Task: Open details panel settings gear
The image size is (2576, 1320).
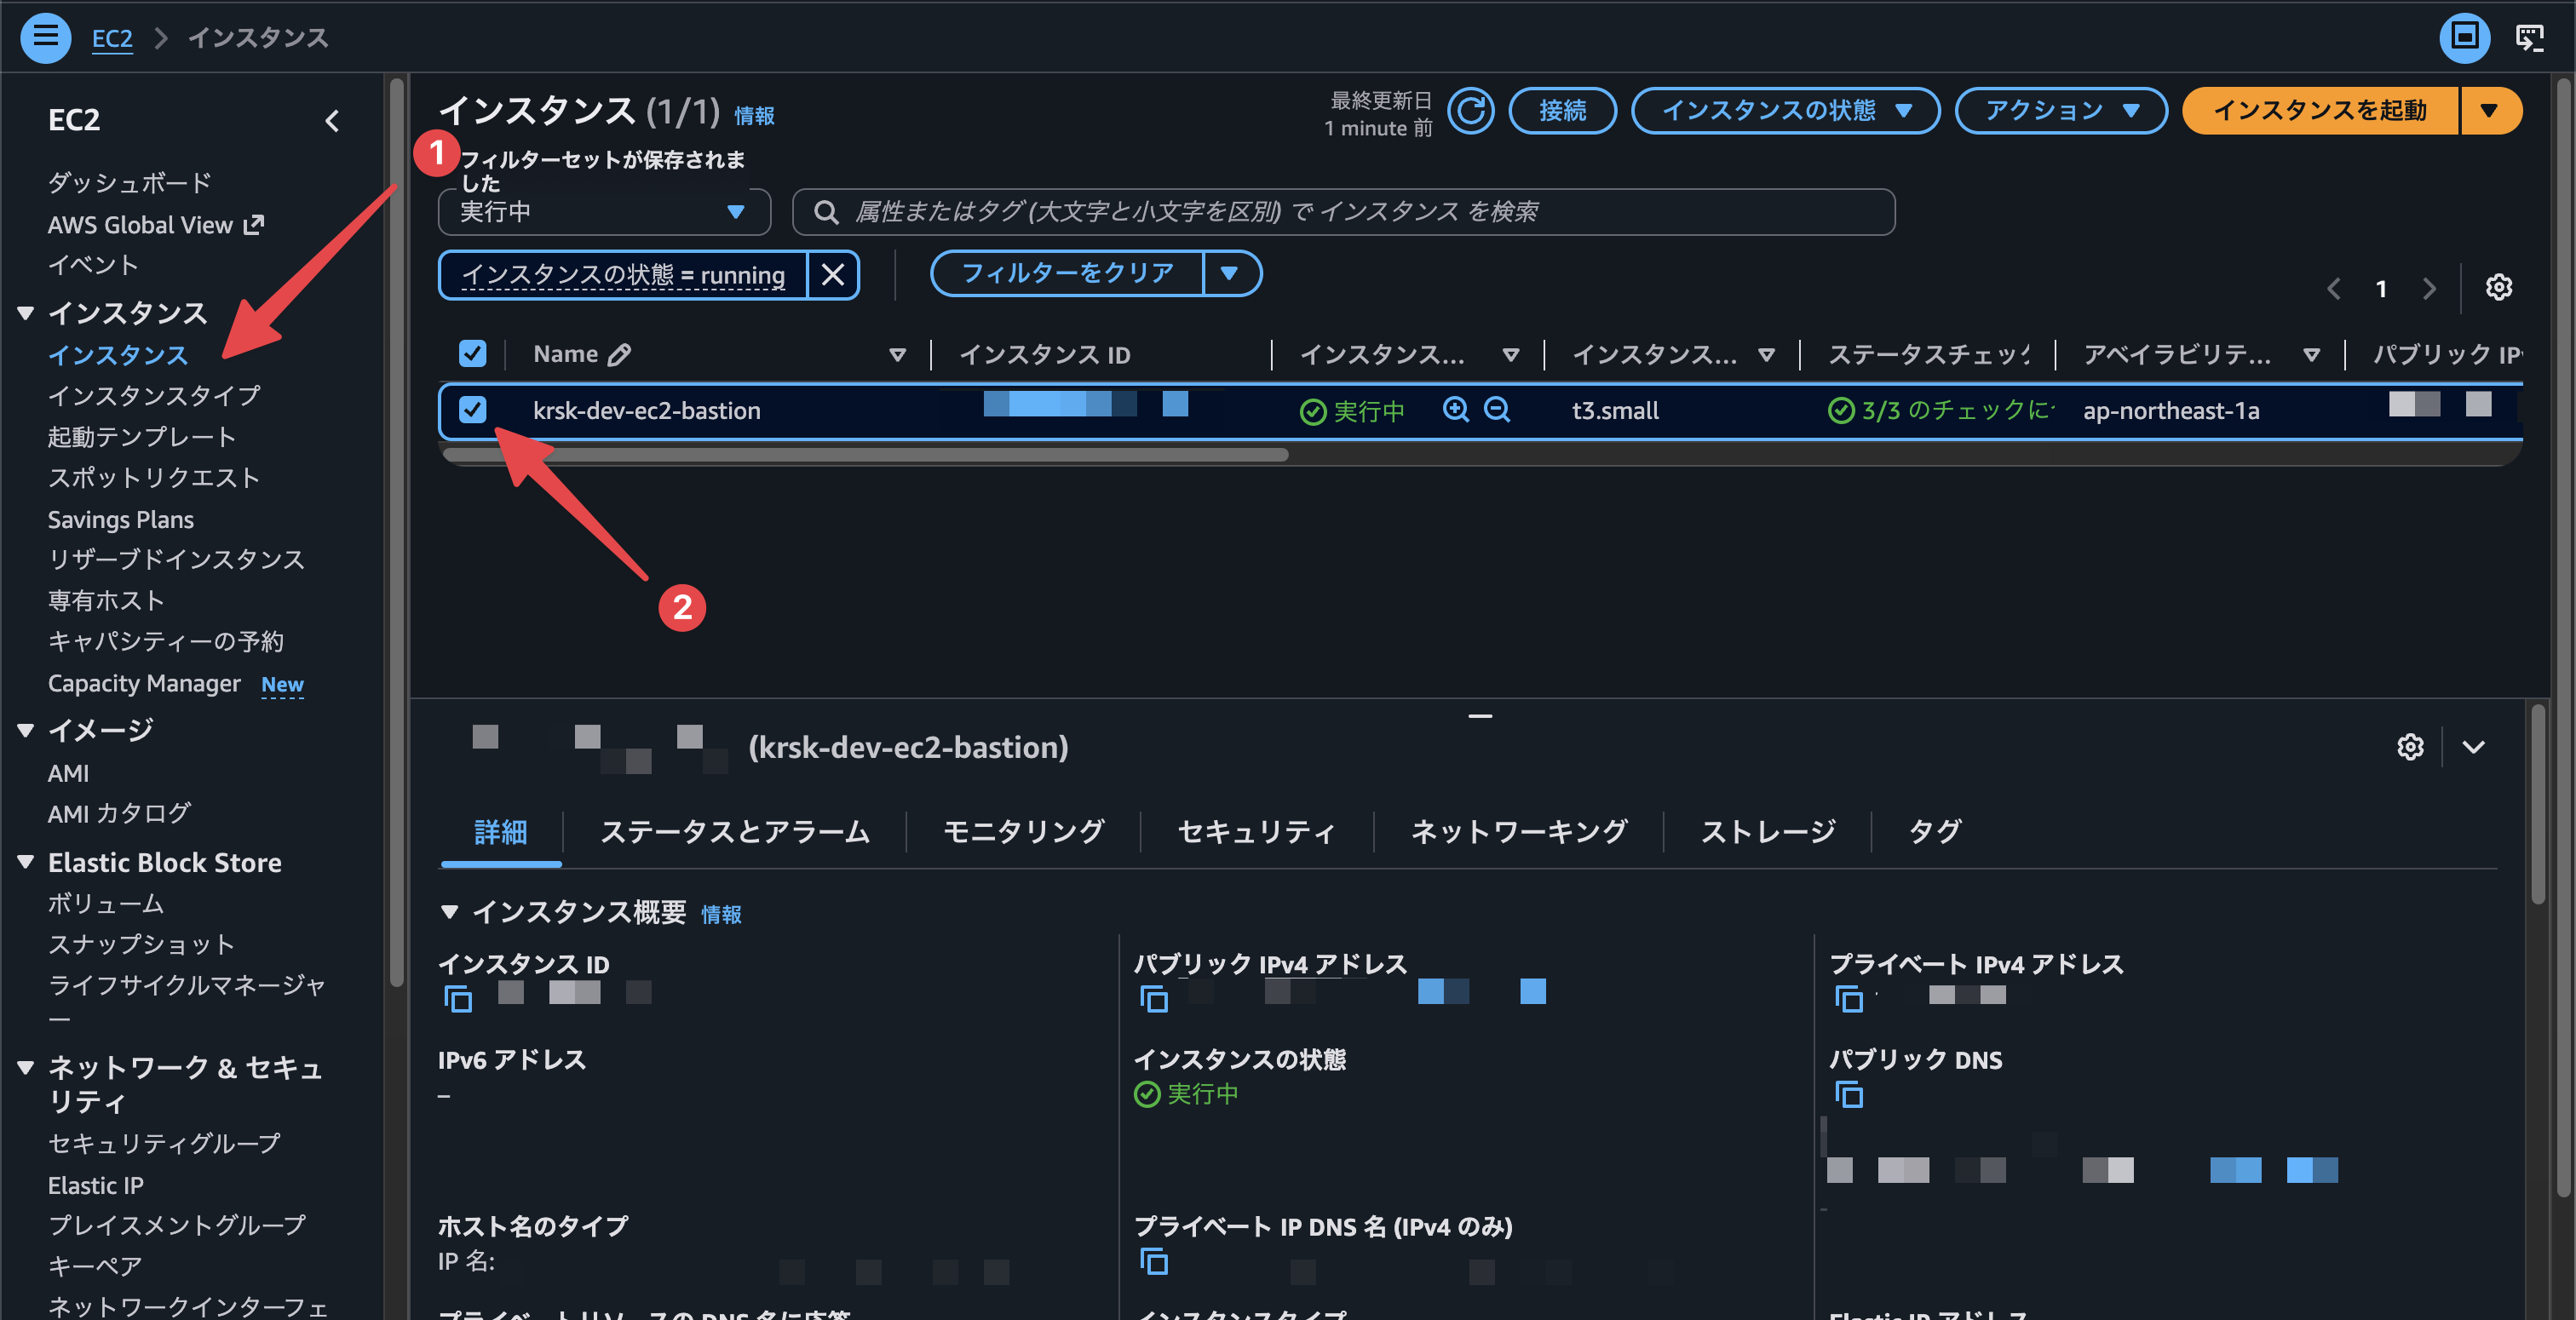Action: [2410, 747]
